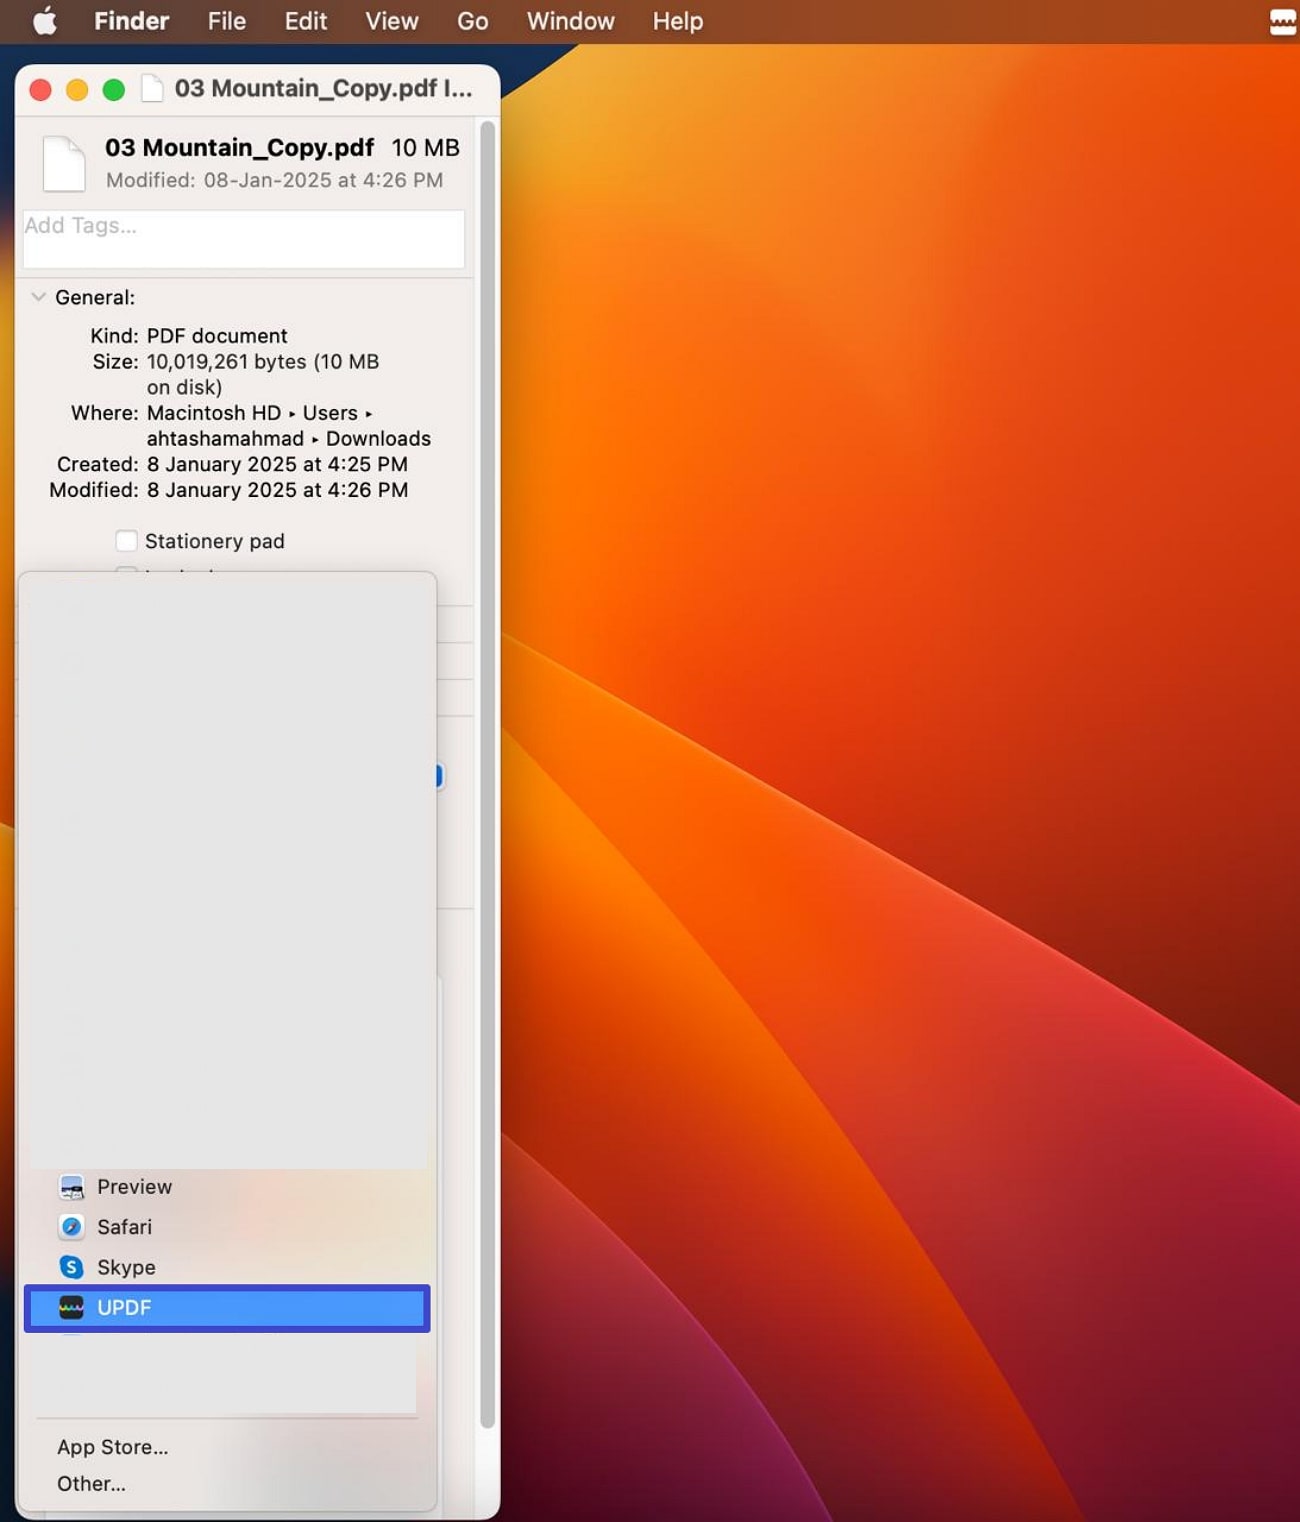This screenshot has height=1522, width=1300.
Task: Enable the Stationery pad checkbox
Action: pos(127,540)
